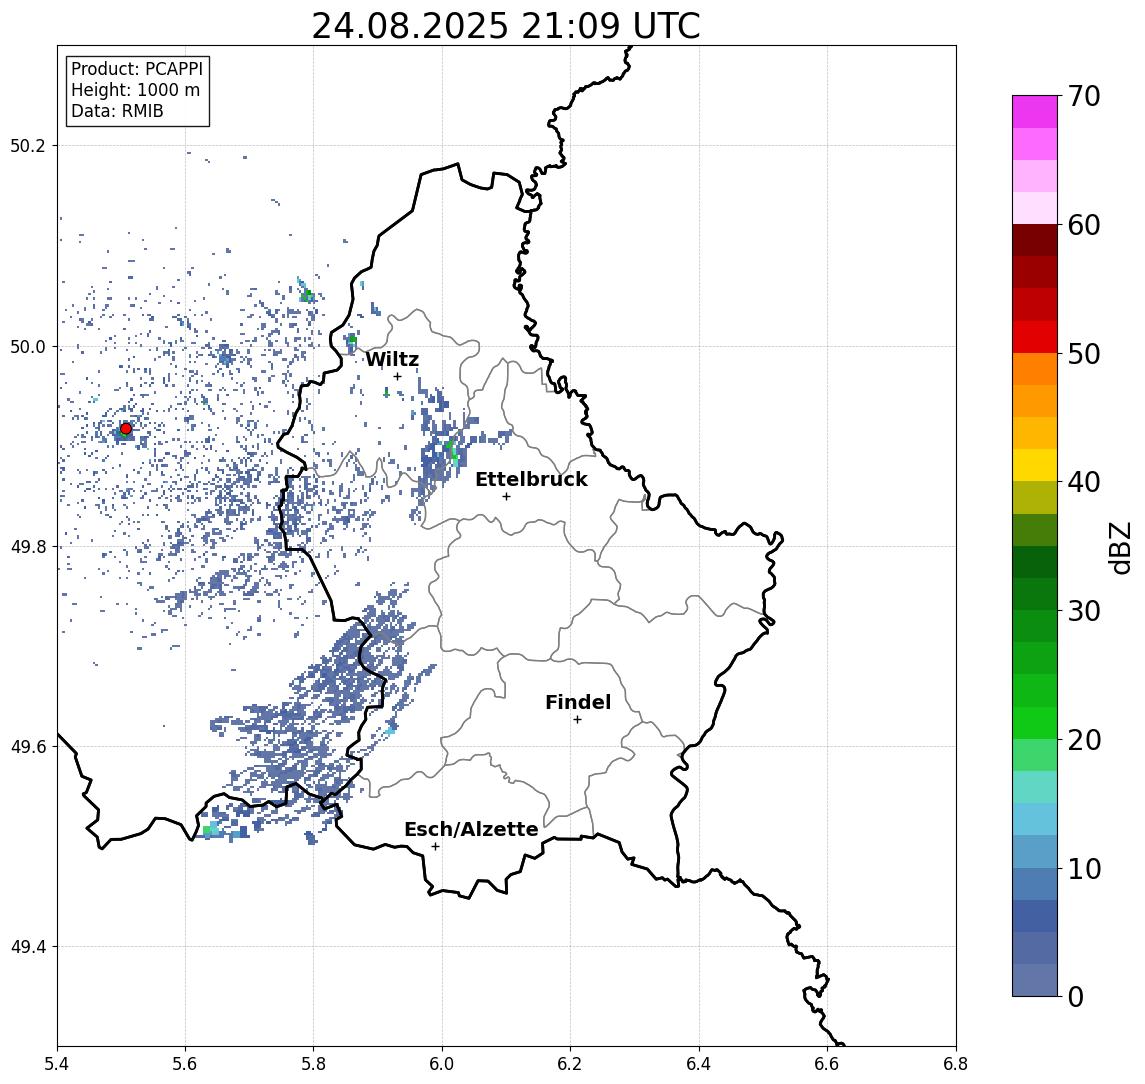1145x1084 pixels.
Task: Click the red radar location dot
Action: click(x=126, y=429)
